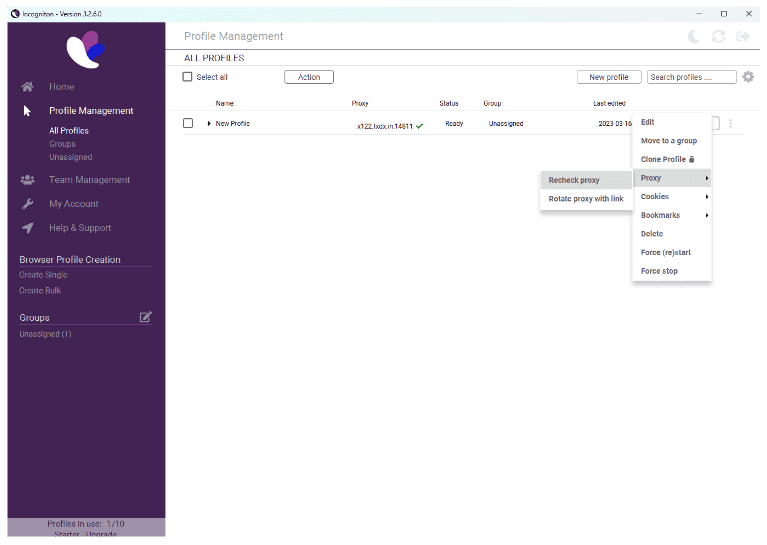Expand the New Profile row arrow
The width and height of the screenshot is (767, 545).
coord(209,123)
